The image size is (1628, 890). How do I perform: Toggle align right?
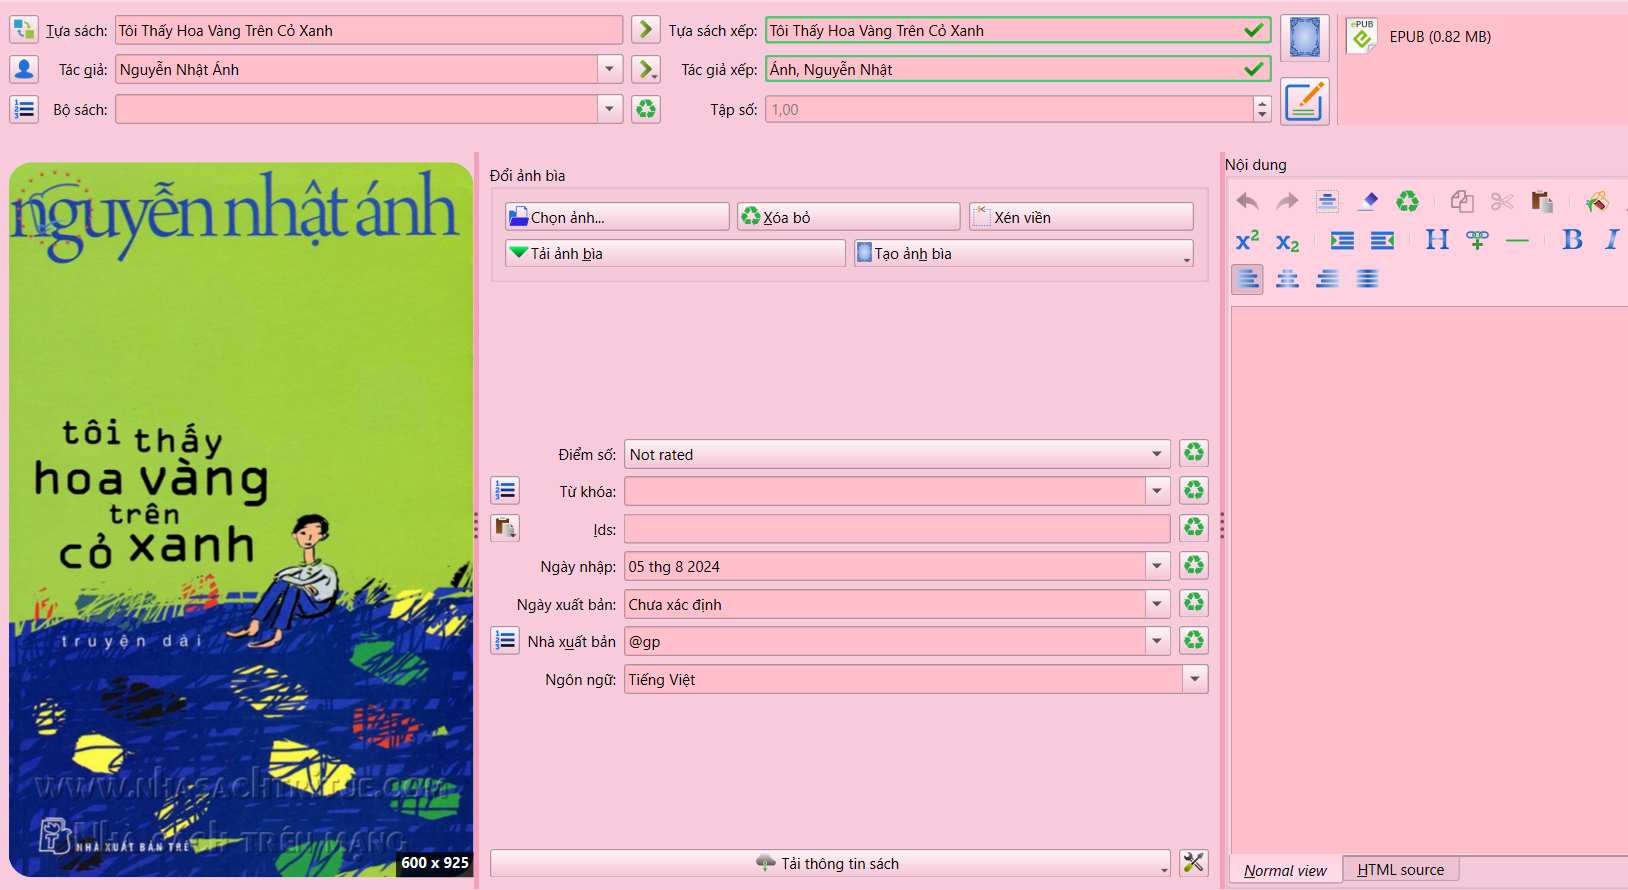click(1327, 279)
